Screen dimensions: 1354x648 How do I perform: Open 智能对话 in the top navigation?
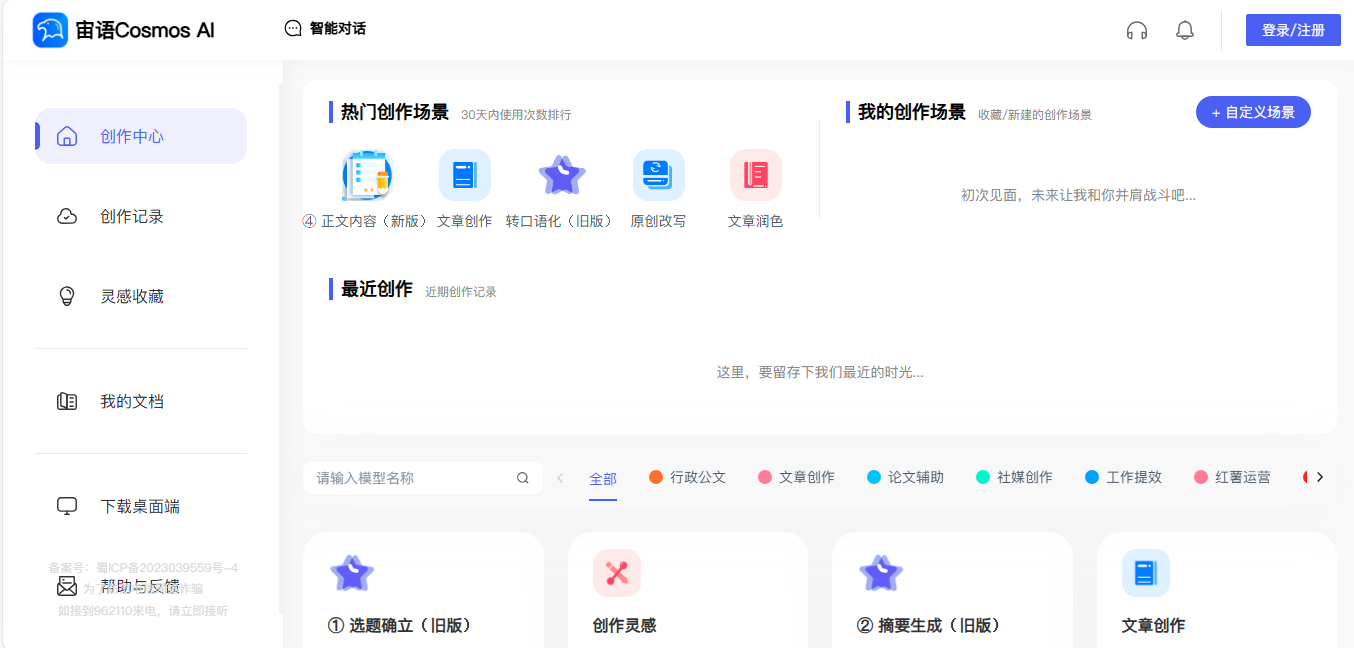(x=325, y=29)
